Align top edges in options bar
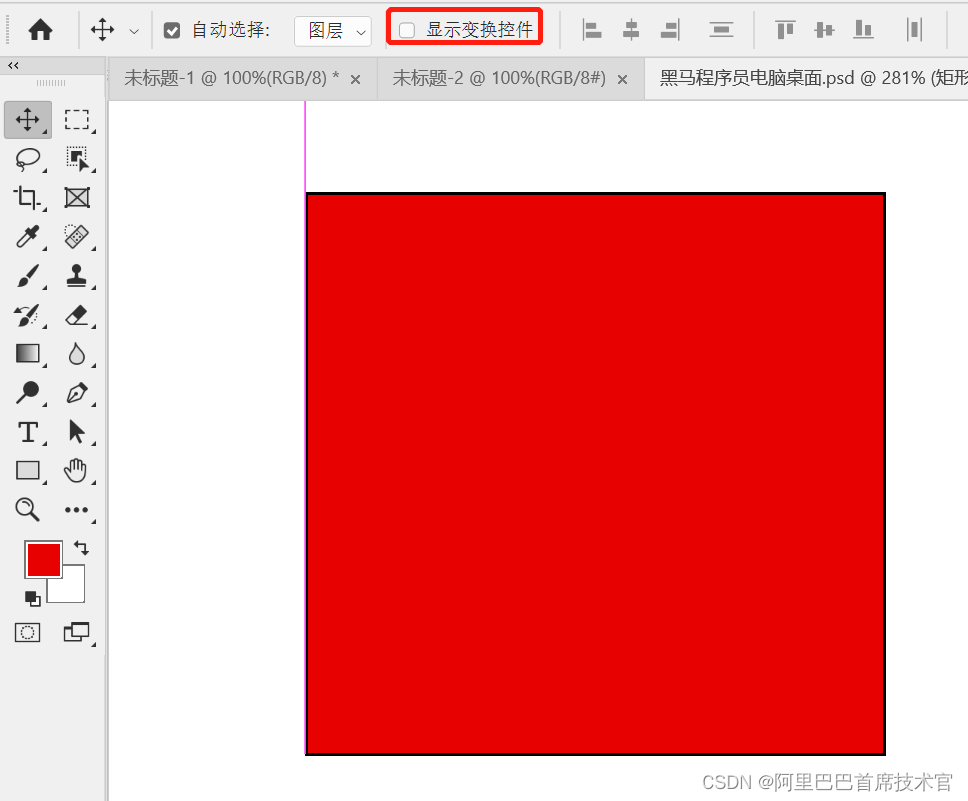Image resolution: width=968 pixels, height=801 pixels. [x=785, y=30]
